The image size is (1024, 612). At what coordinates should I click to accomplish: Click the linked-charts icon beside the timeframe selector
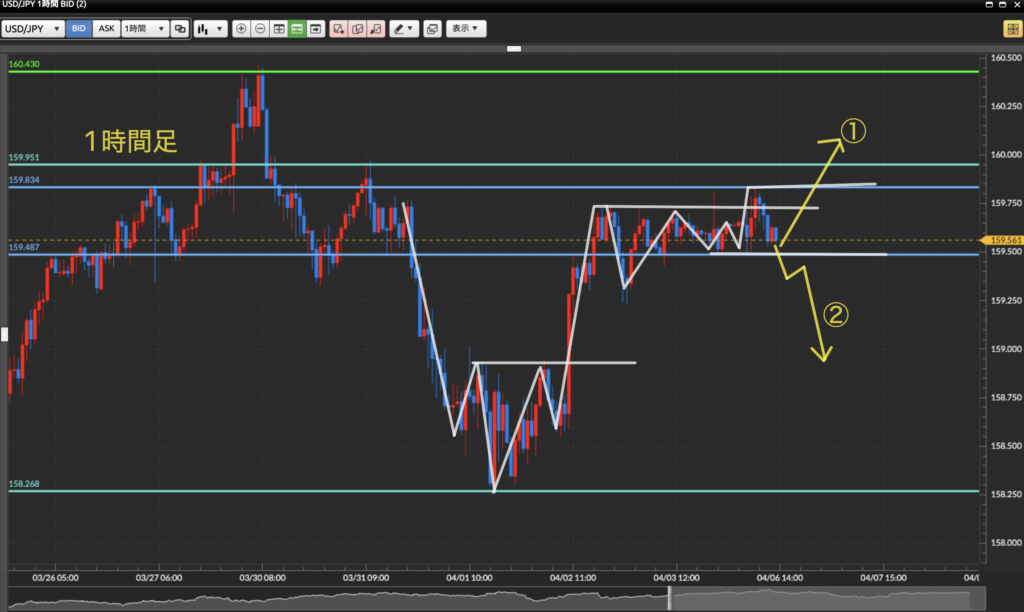(180, 29)
